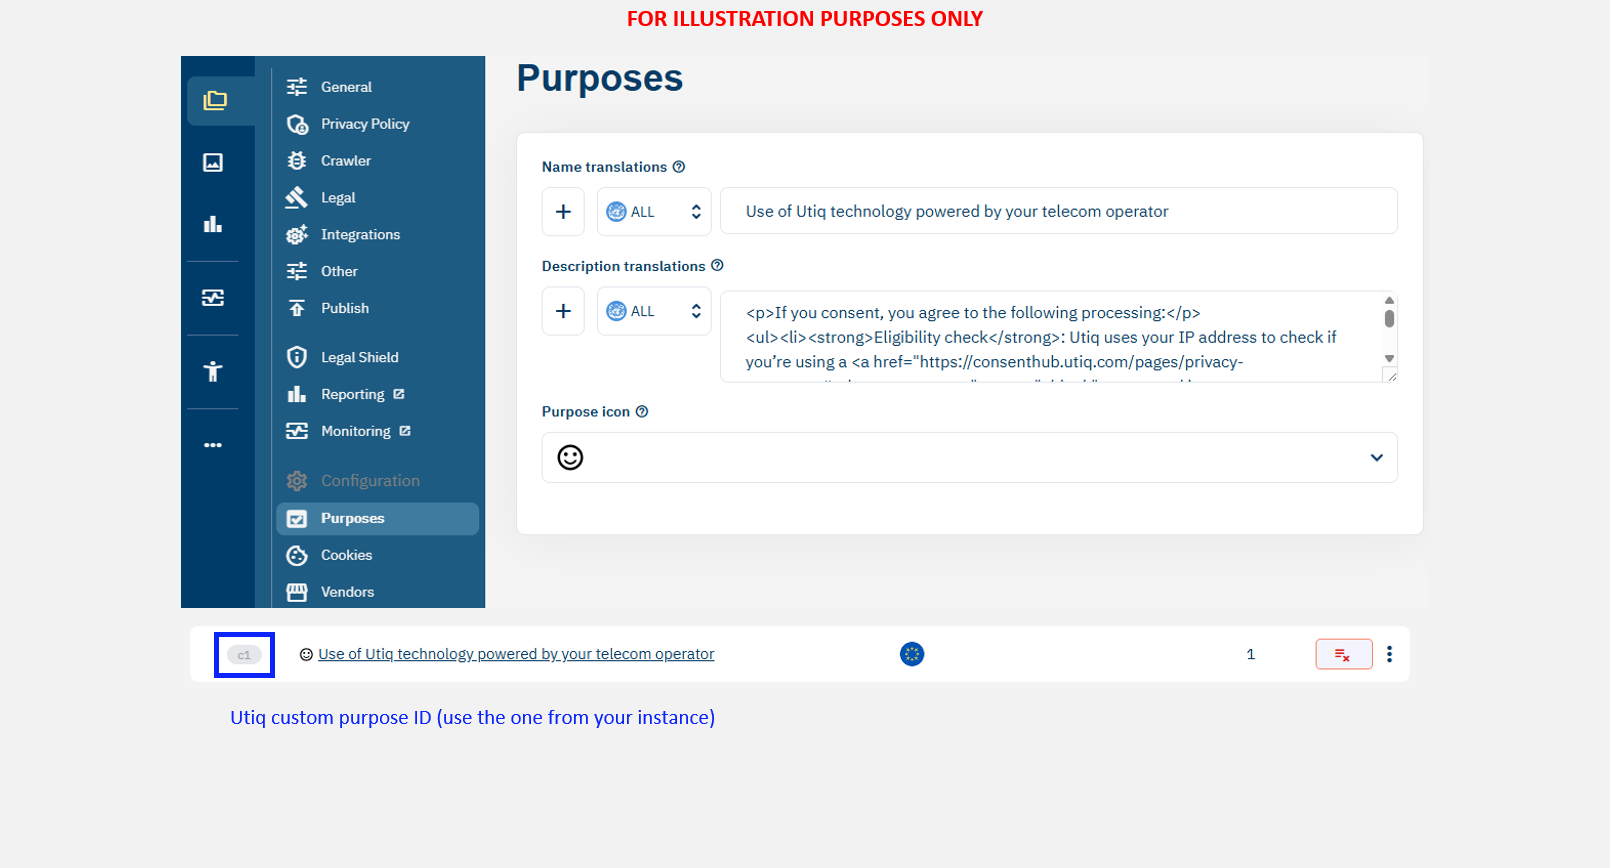Click into the purpose name text field
The width and height of the screenshot is (1610, 868).
point(1058,212)
